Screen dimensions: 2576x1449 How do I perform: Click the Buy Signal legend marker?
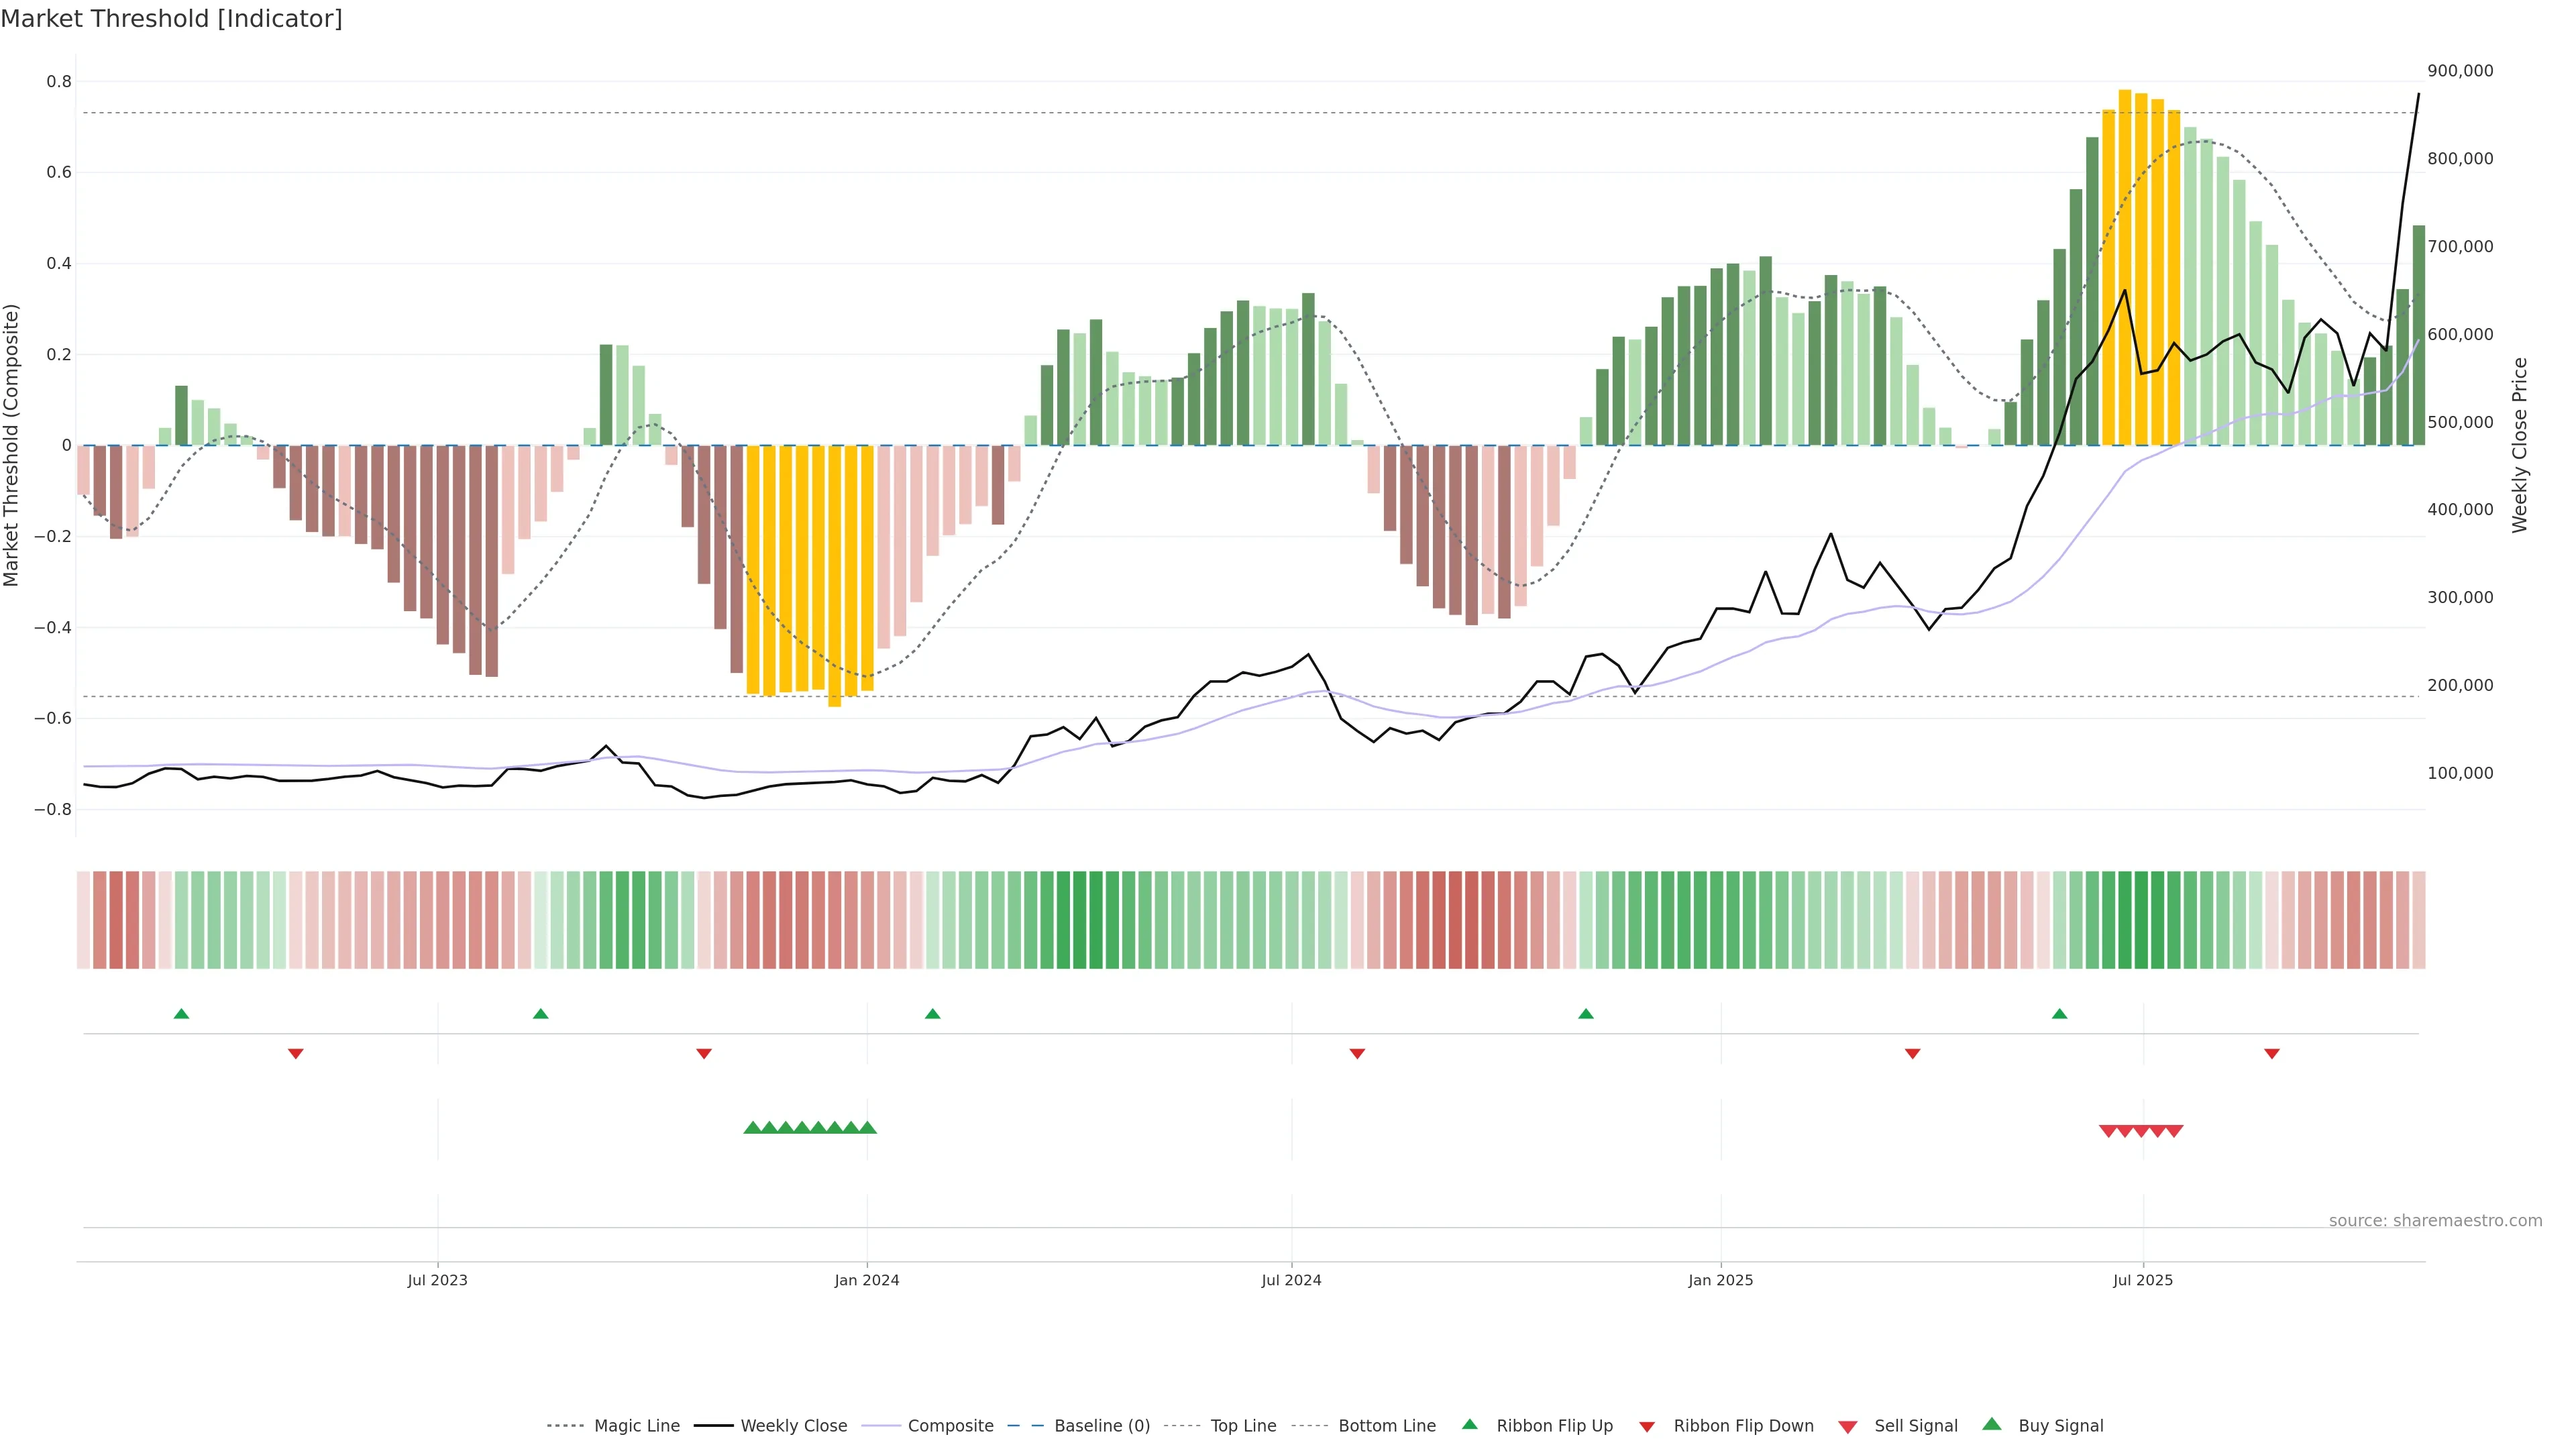[x=1992, y=1424]
